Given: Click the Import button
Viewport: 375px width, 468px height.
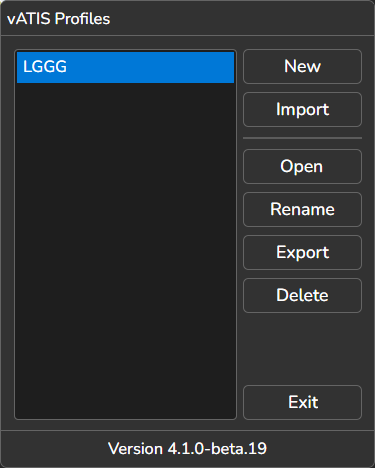Looking at the screenshot, I should [302, 109].
